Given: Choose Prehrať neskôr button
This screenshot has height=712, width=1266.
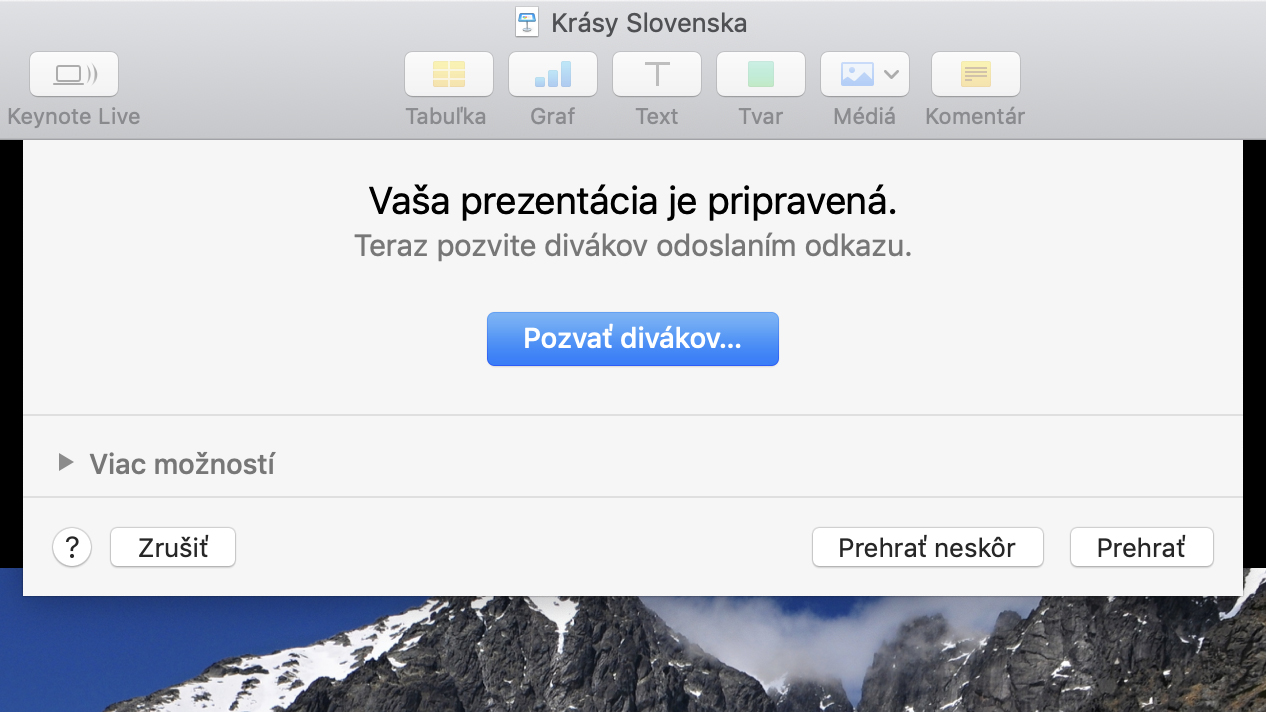Looking at the screenshot, I should pos(928,548).
